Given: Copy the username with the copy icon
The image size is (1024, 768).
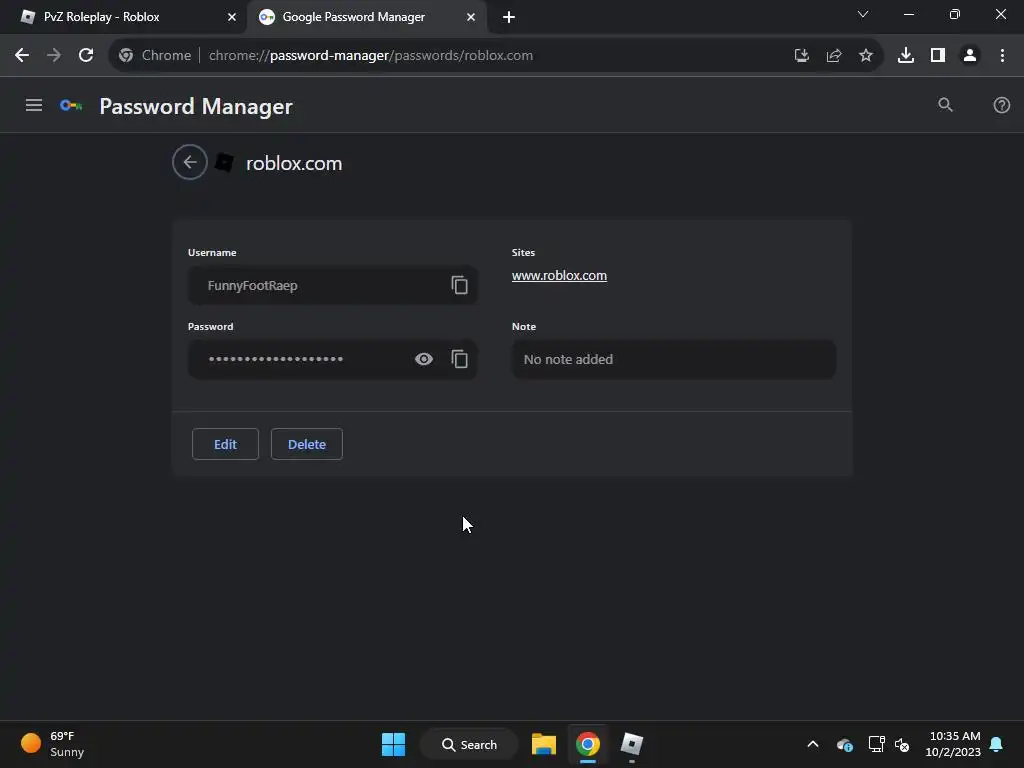Looking at the screenshot, I should pos(459,285).
